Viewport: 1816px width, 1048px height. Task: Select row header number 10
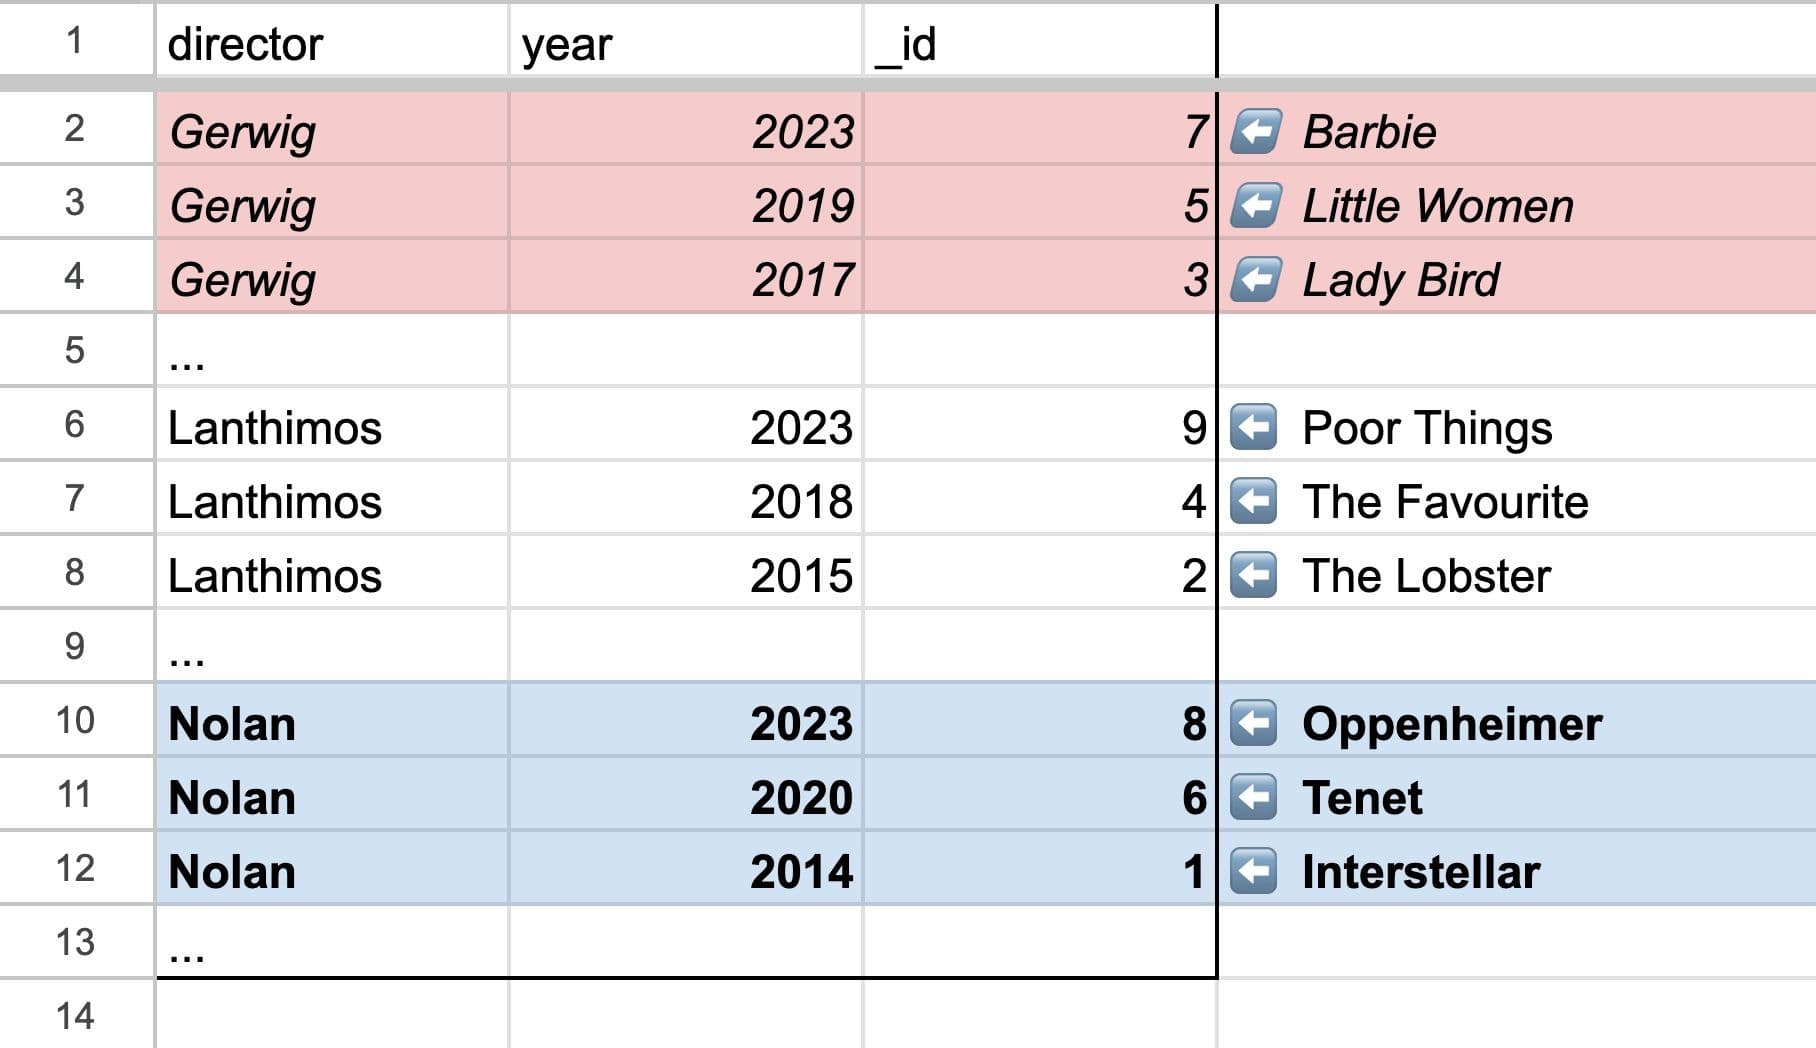point(75,720)
